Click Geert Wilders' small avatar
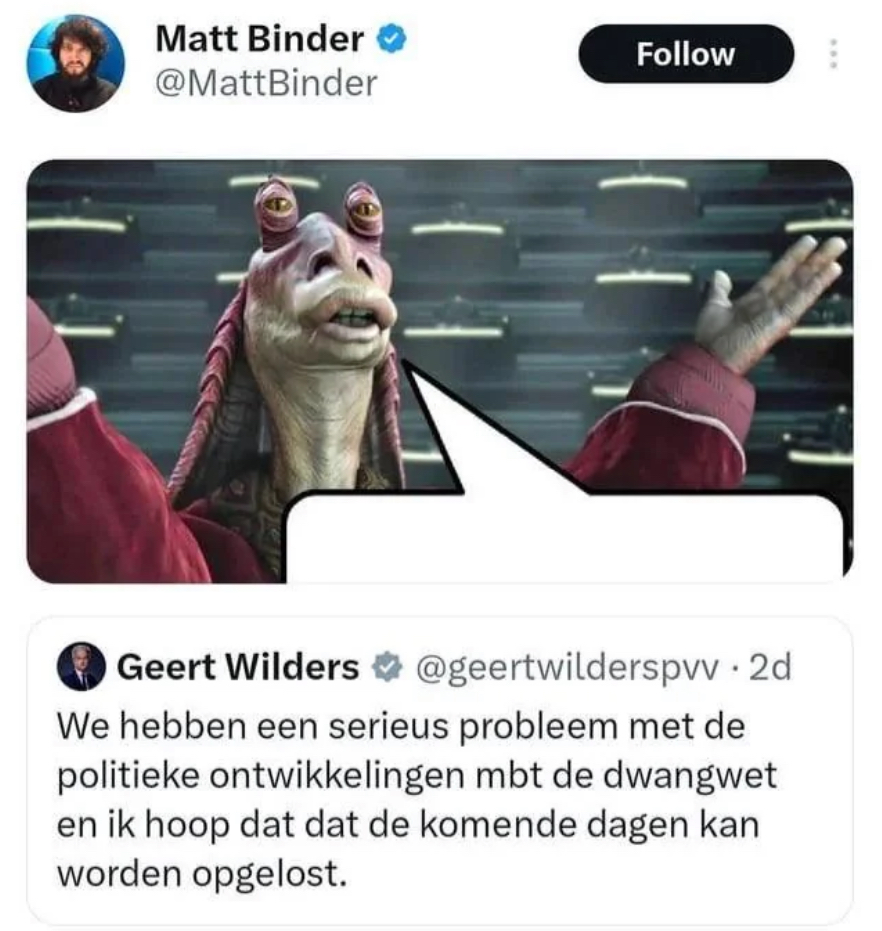Viewport: 882px width, 931px height. 81,666
